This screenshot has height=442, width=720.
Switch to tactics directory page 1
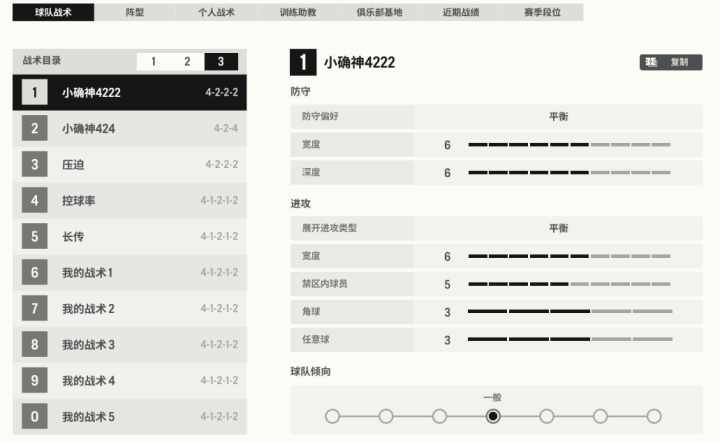point(153,61)
